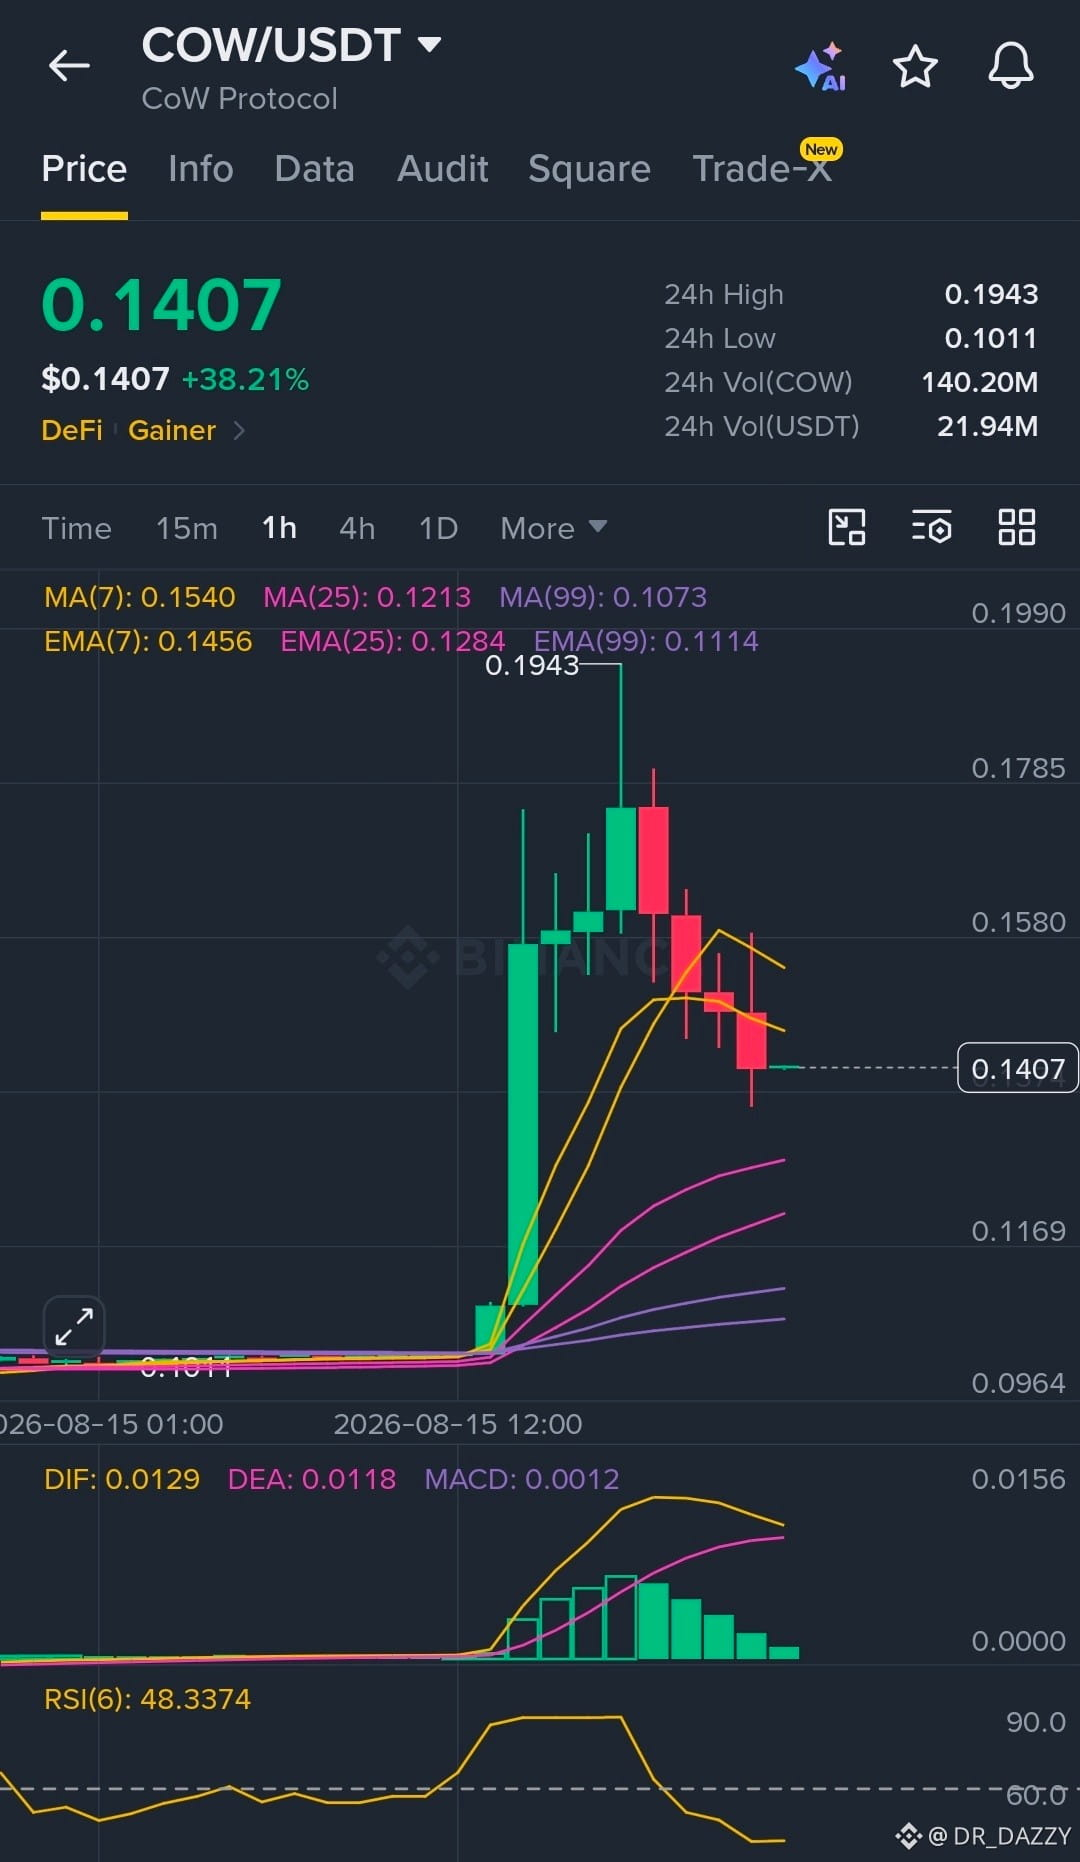
Task: Select the 1h interval
Action: (279, 528)
